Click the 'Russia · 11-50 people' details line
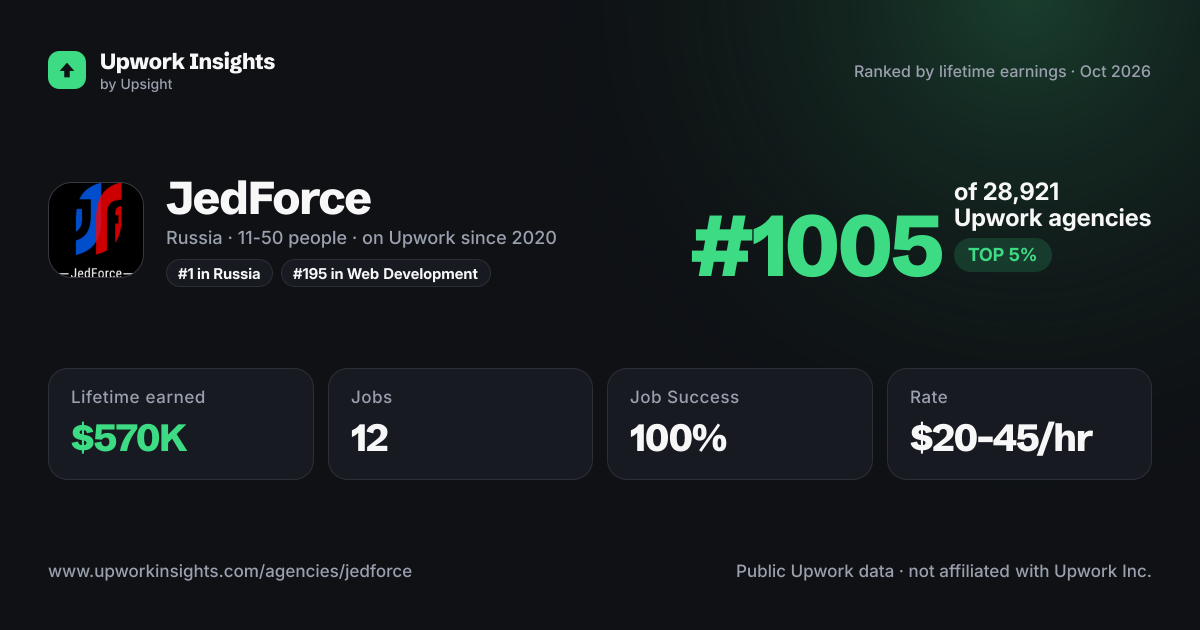The height and width of the screenshot is (630, 1200). (361, 238)
